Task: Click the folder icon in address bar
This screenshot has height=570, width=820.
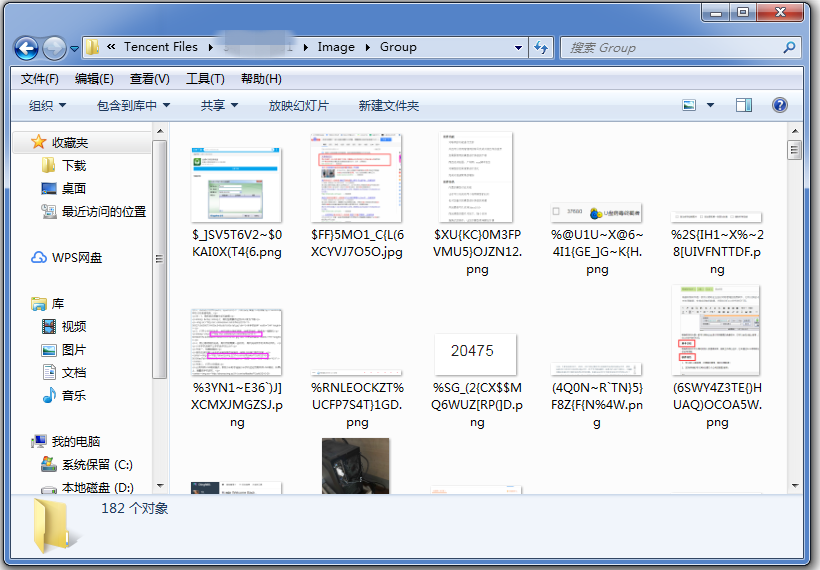Action: tap(92, 47)
